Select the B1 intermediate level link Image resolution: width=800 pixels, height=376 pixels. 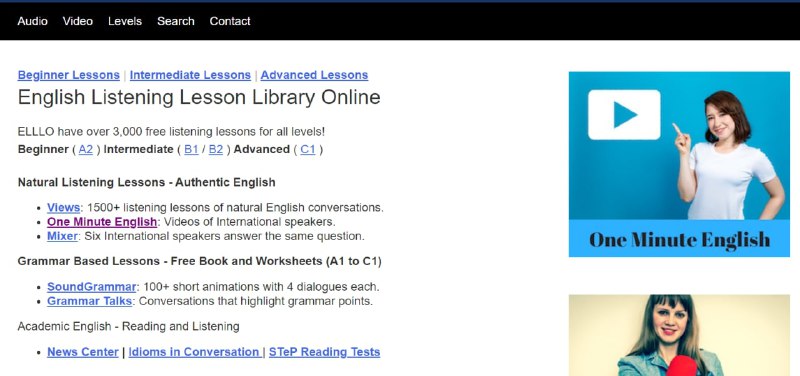coord(191,149)
